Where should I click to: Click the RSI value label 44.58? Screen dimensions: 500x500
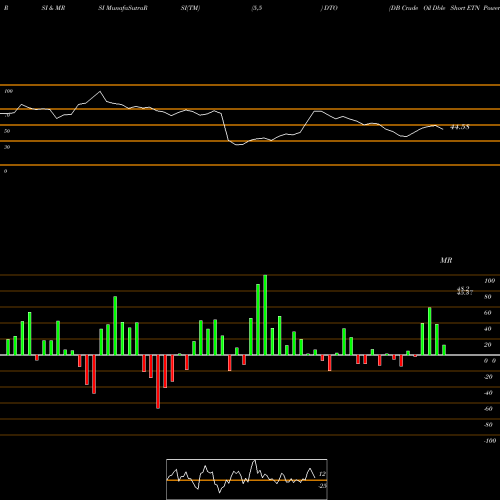pos(460,127)
